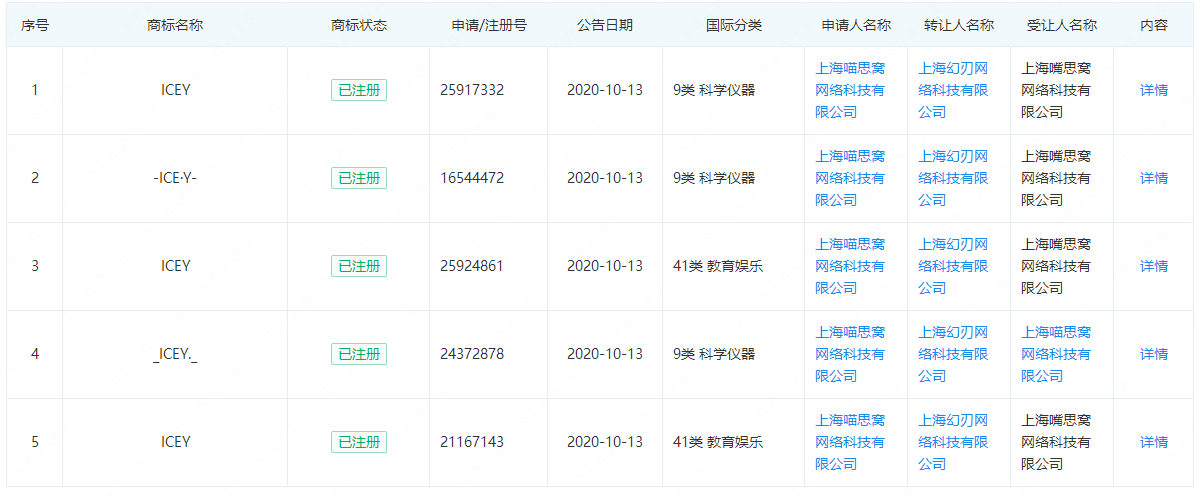Click transferor company link in row 5
Viewport: 1197px width, 497px height.
(x=953, y=442)
